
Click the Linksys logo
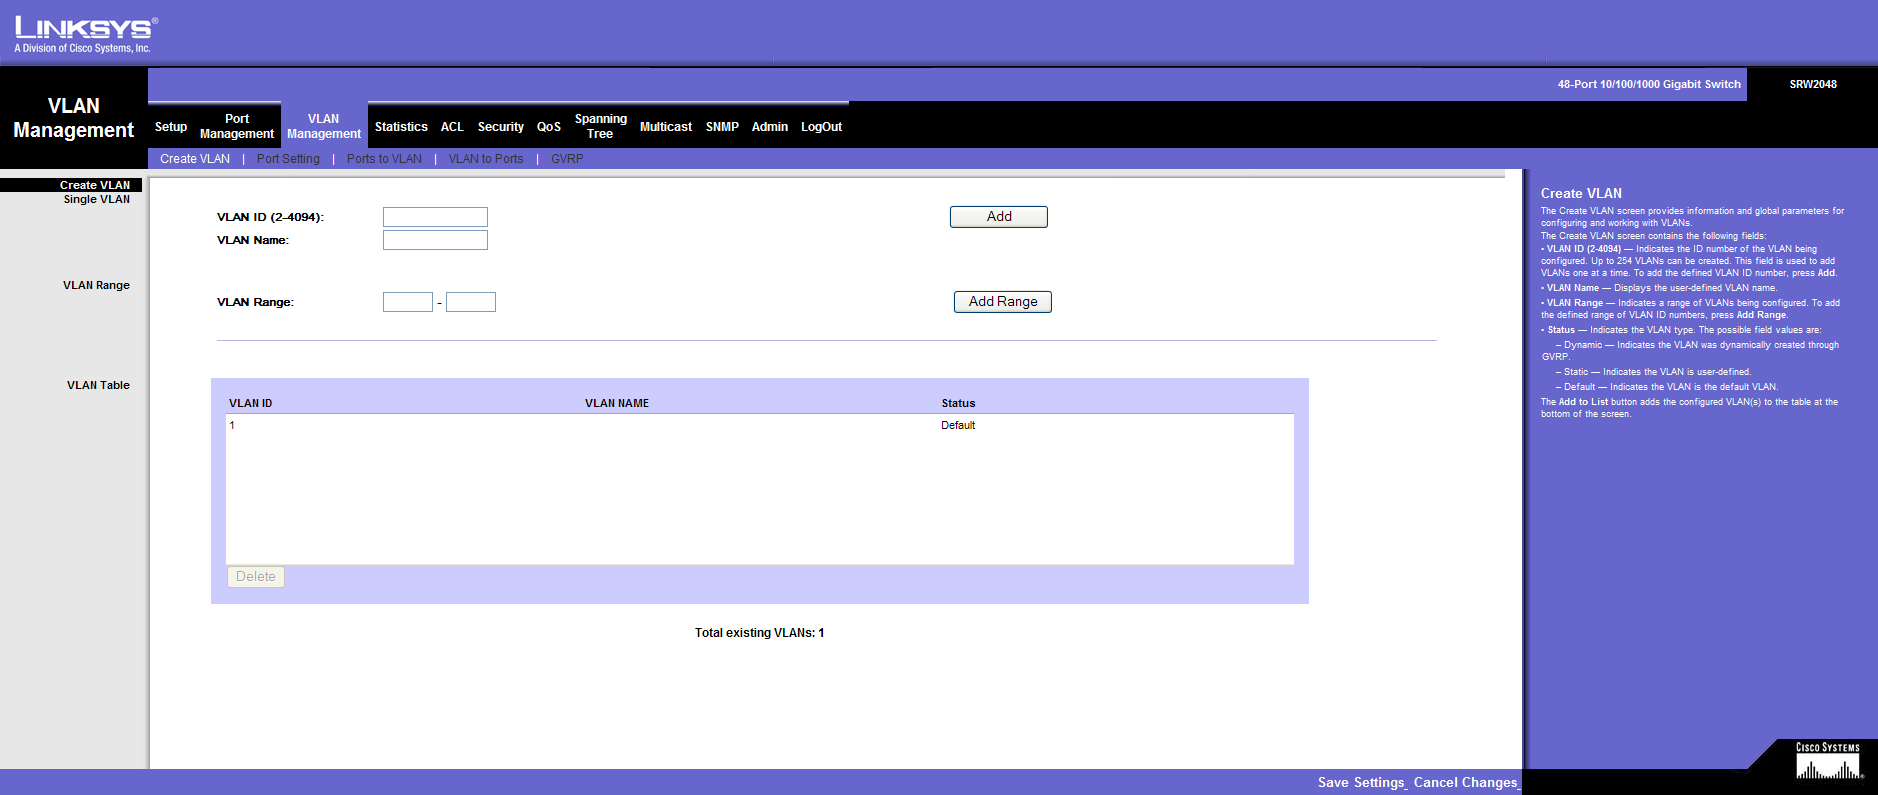[85, 34]
